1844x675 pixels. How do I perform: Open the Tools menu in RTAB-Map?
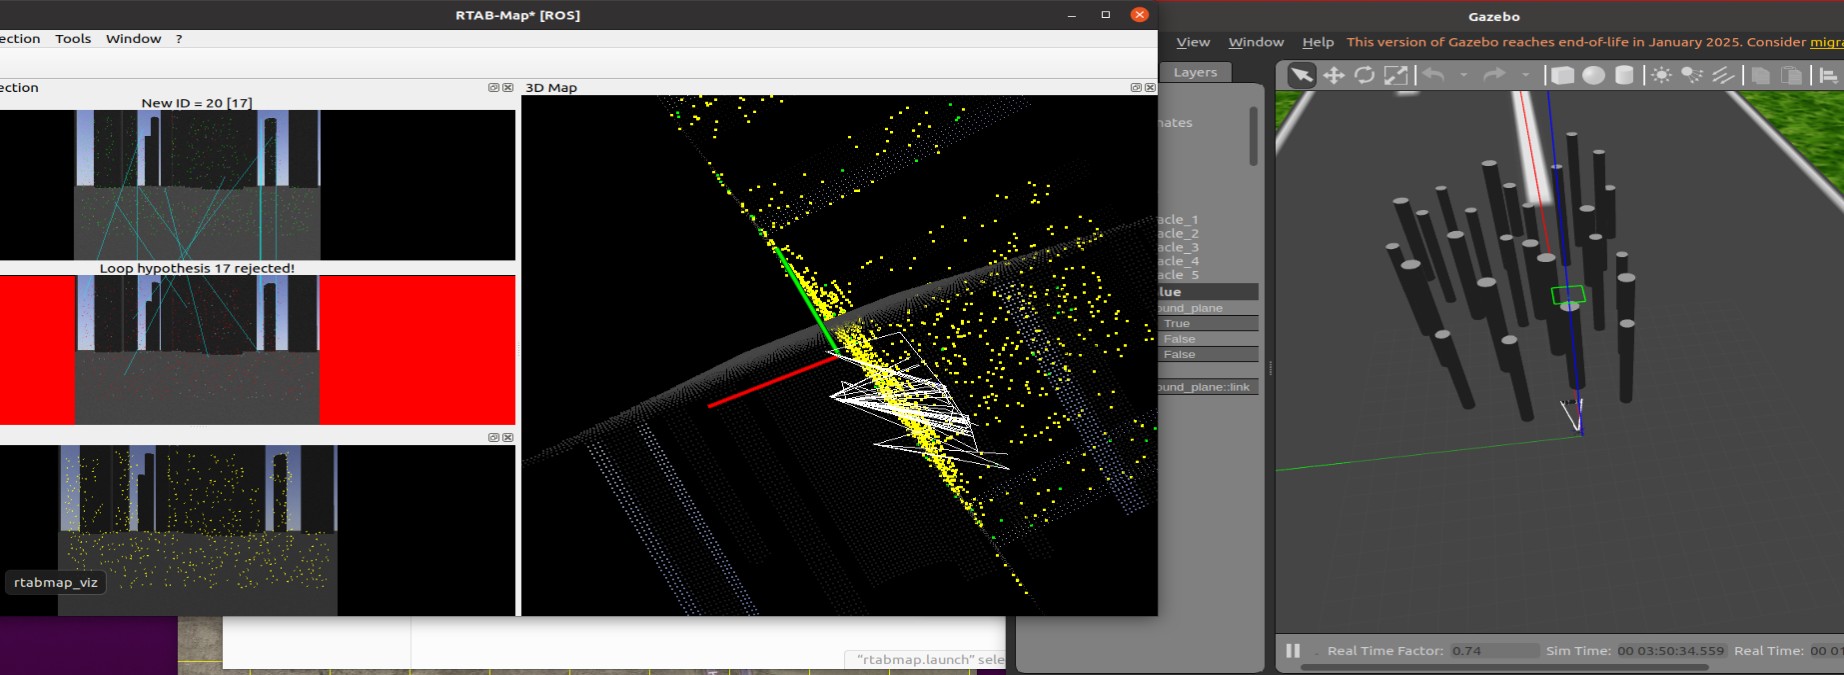tap(73, 39)
